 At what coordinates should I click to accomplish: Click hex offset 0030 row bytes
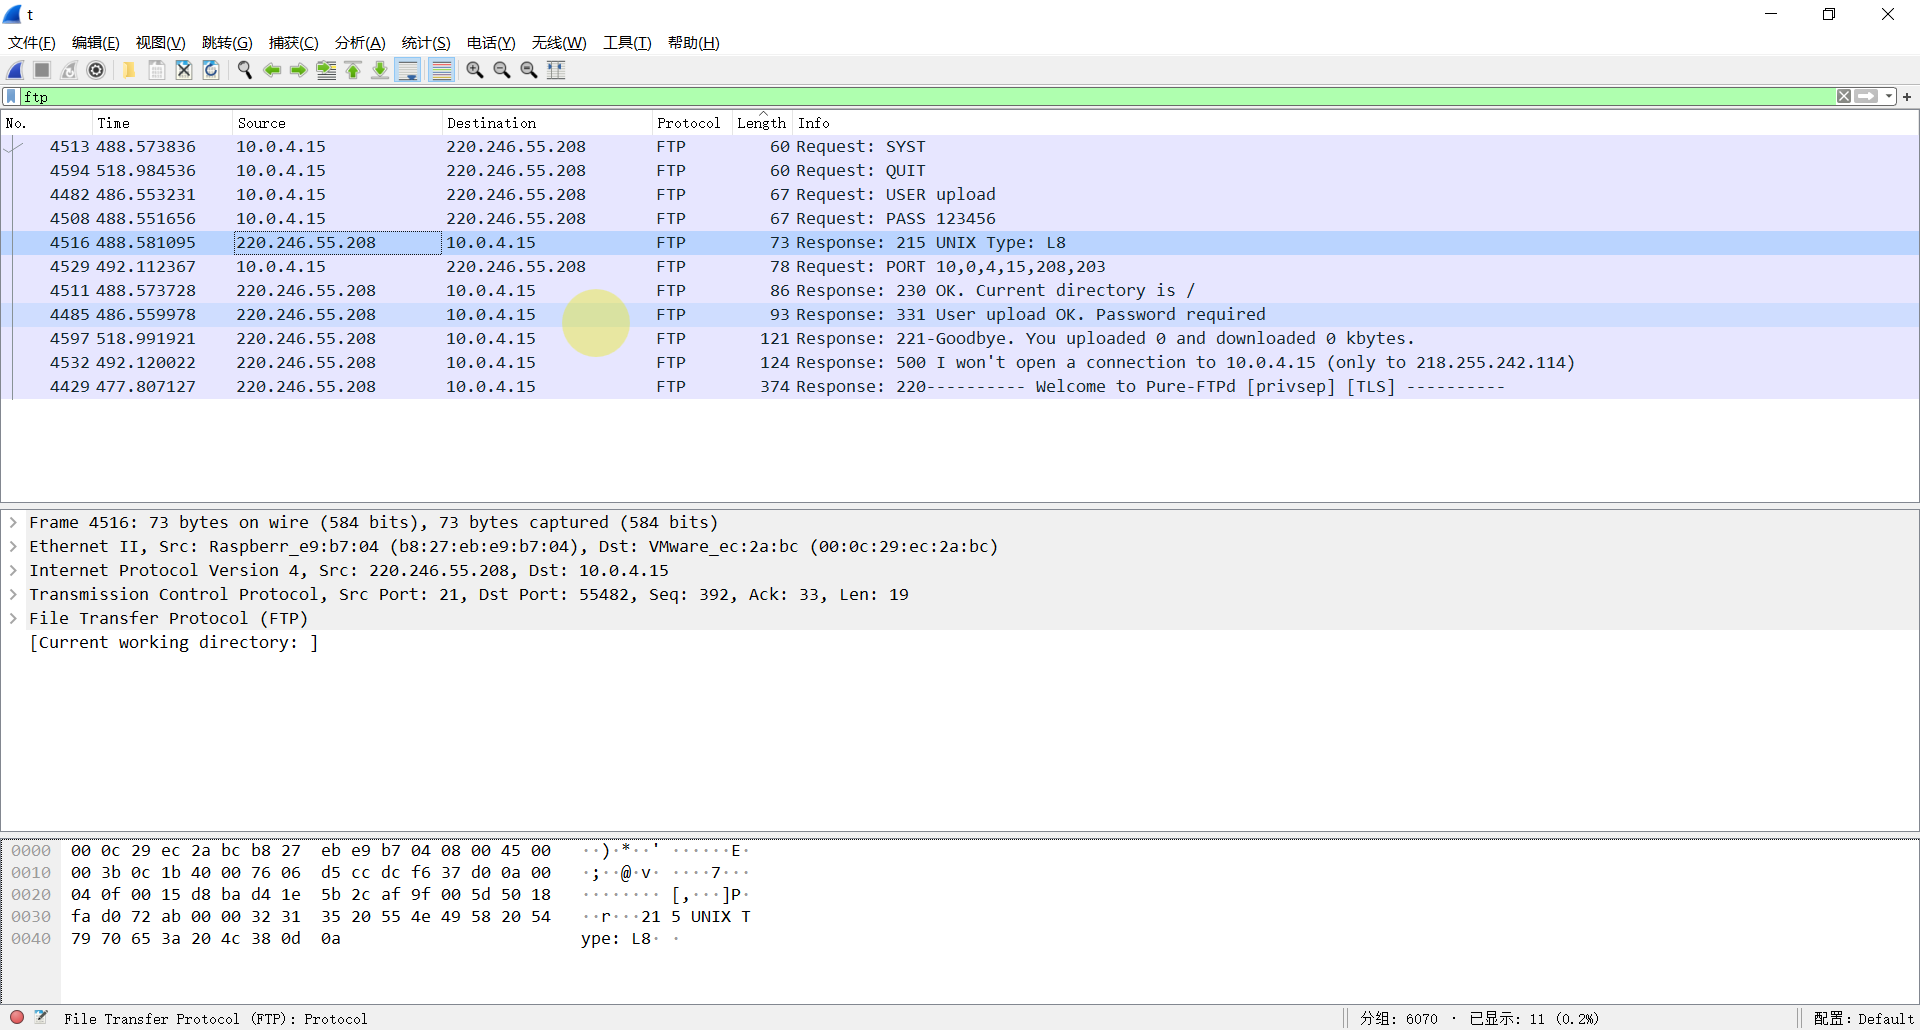[310, 916]
